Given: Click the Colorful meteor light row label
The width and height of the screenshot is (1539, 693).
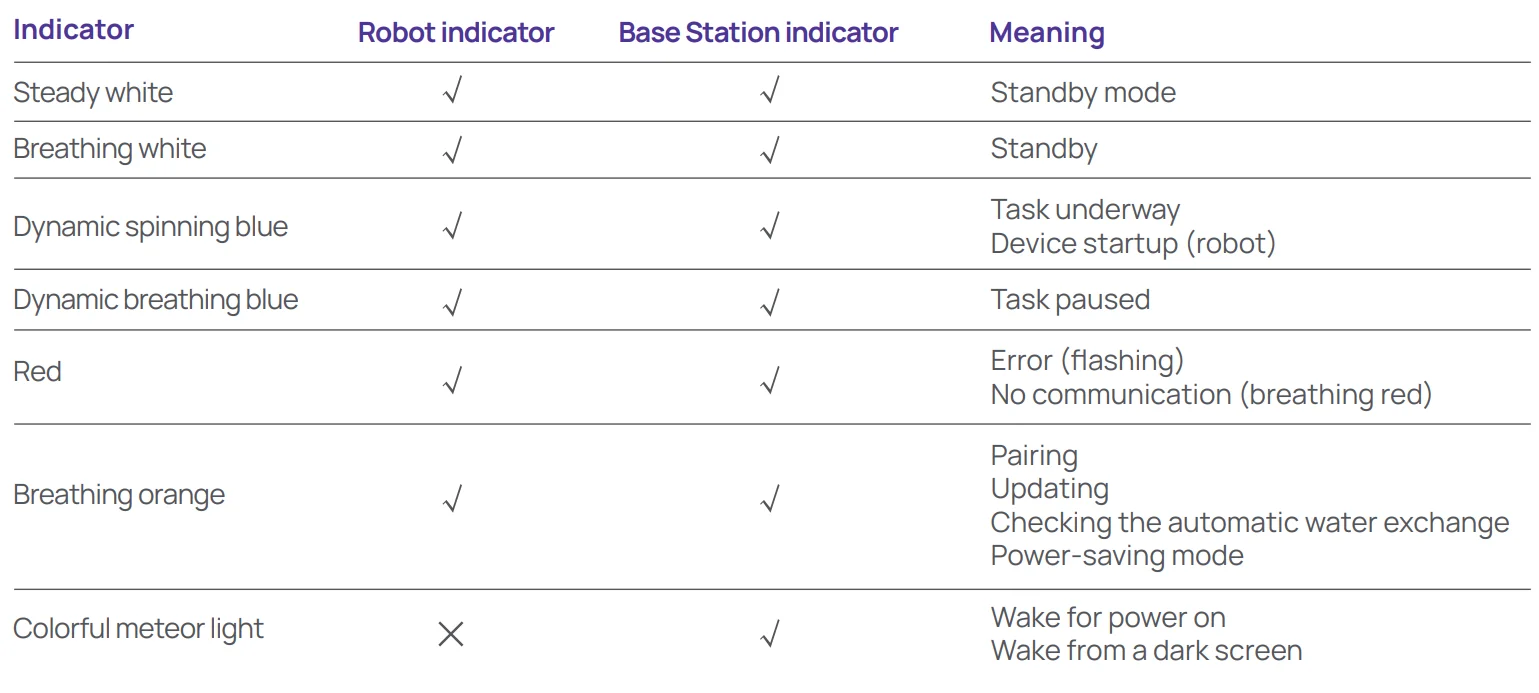Looking at the screenshot, I should click(138, 629).
